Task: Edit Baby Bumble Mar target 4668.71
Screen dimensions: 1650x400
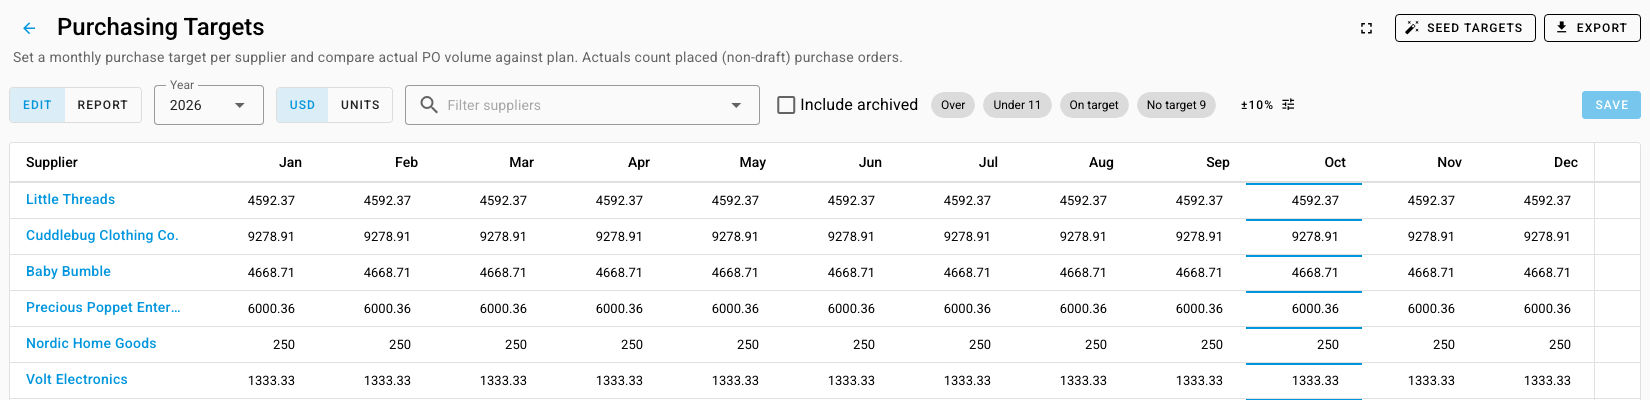Action: pos(503,273)
